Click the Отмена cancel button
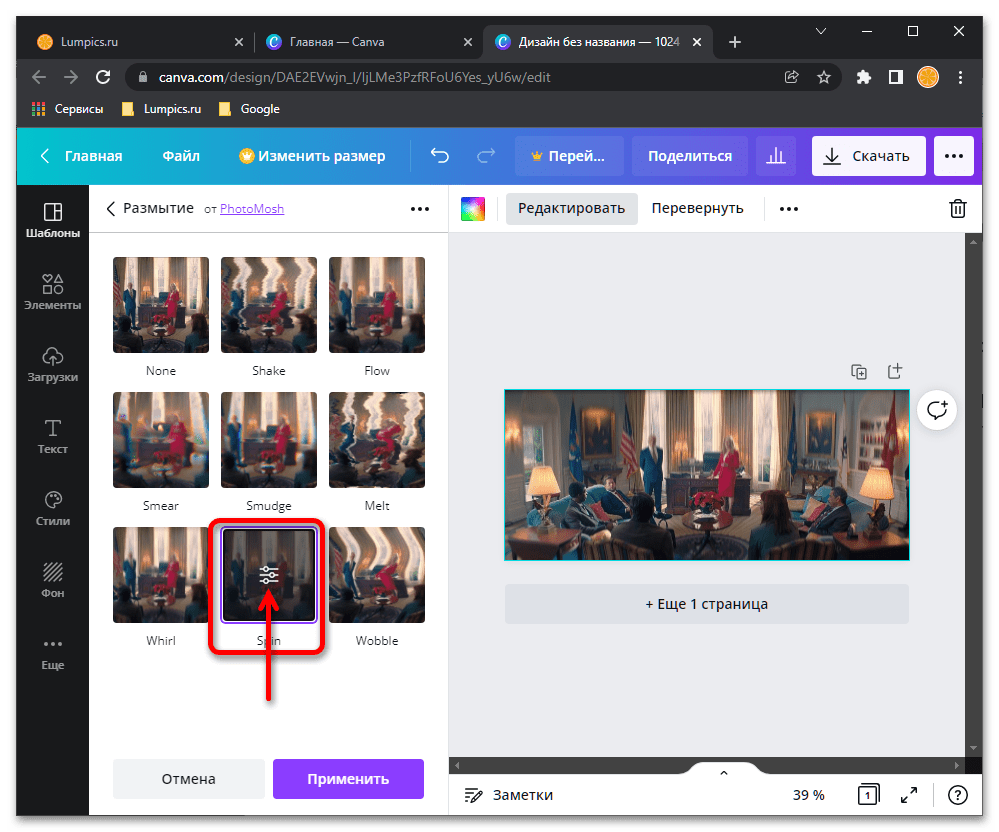 click(189, 778)
